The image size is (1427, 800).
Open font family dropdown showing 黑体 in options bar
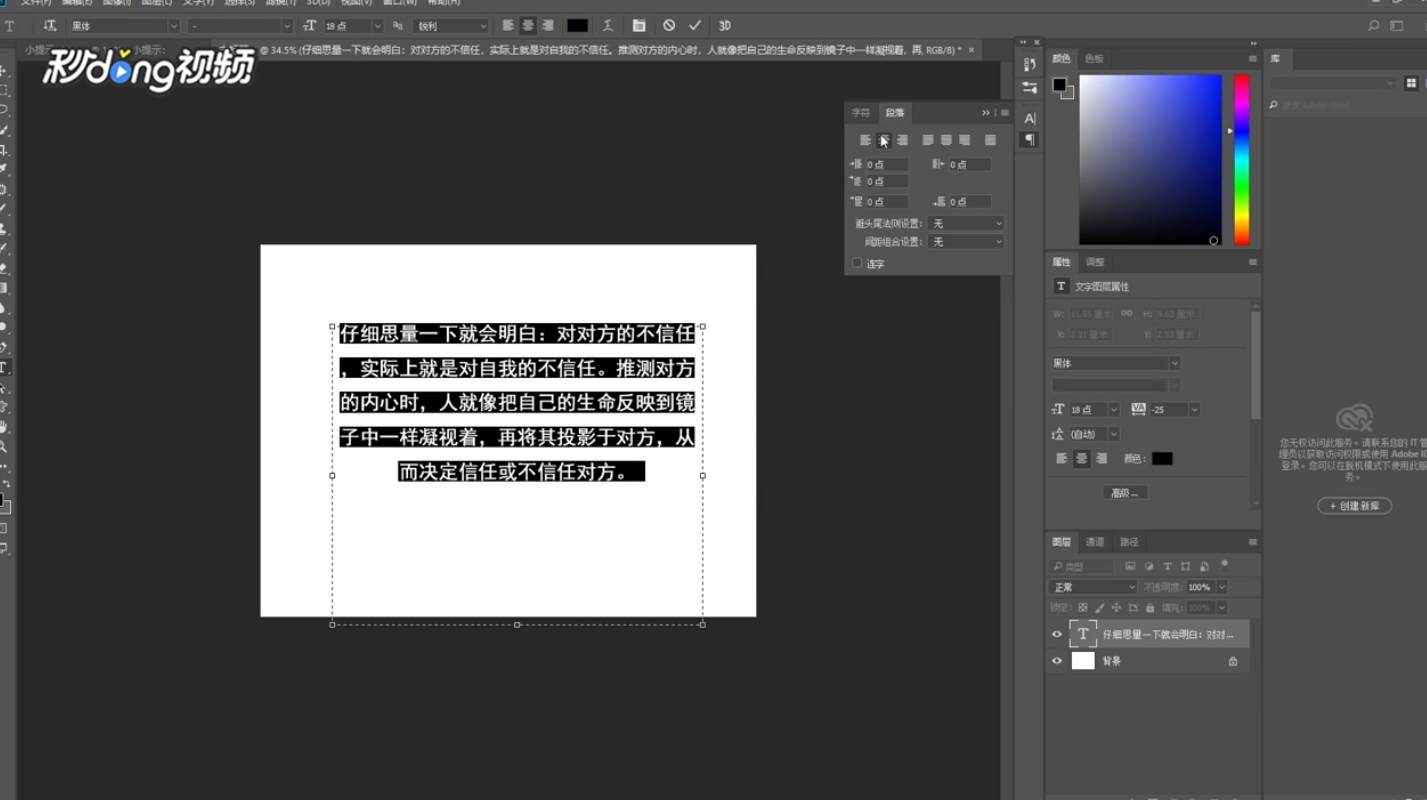pyautogui.click(x=124, y=26)
